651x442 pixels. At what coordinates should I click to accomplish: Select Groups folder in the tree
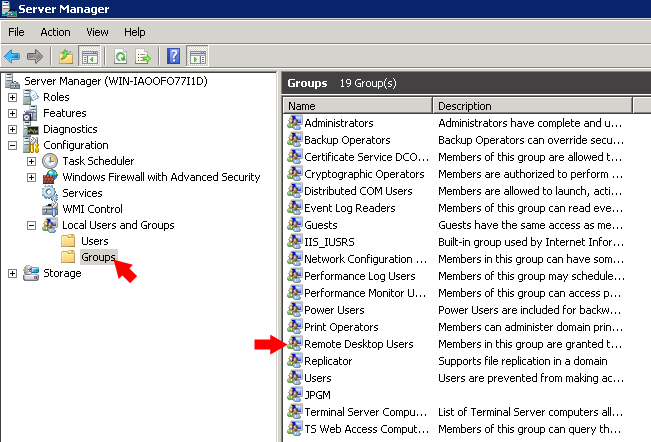tap(98, 257)
